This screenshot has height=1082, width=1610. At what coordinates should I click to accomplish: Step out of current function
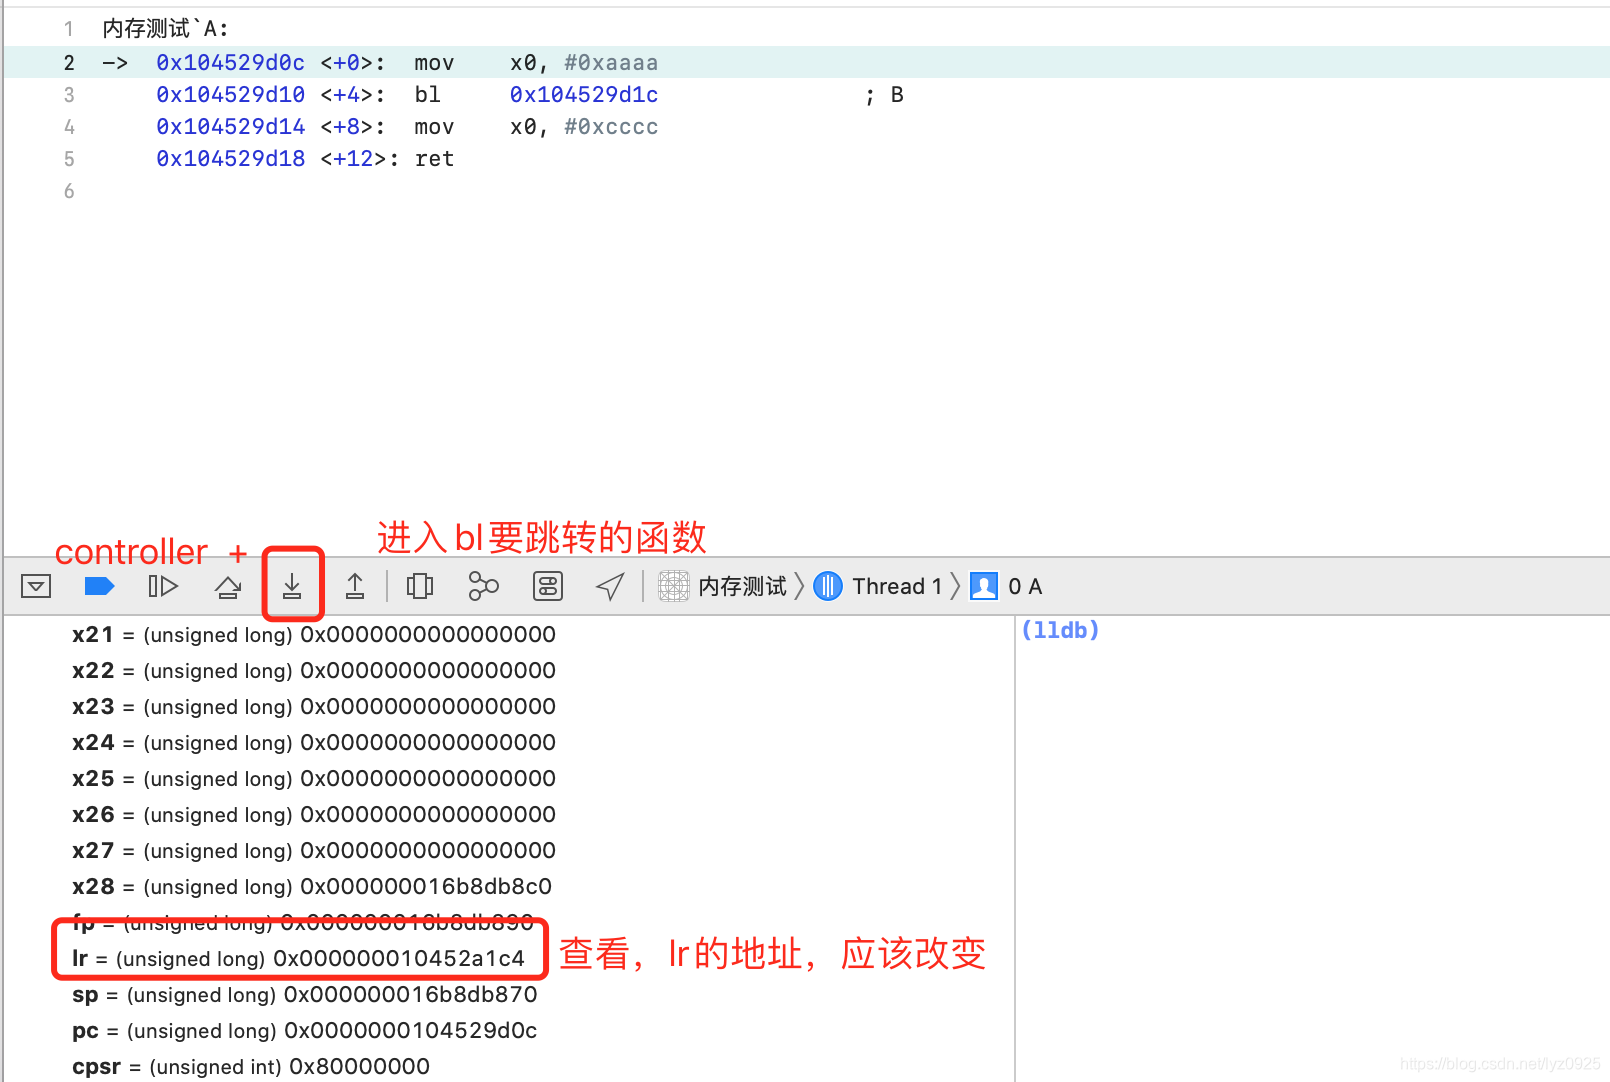pos(355,586)
